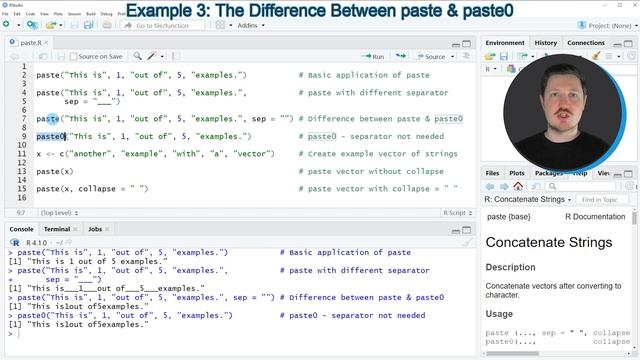Click the Re-run previous code icon

(400, 56)
